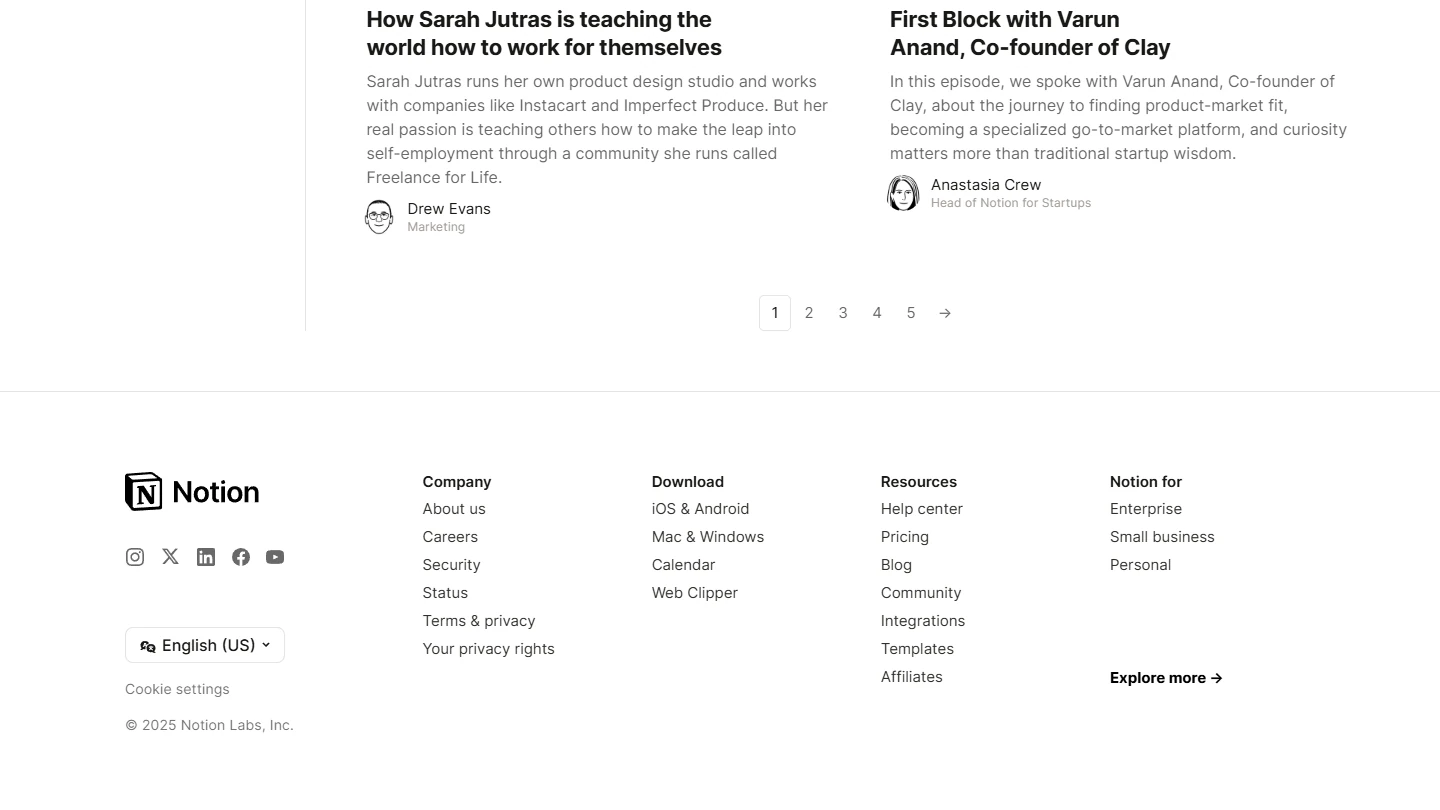
Task: Open the Explore more link
Action: (x=1166, y=678)
